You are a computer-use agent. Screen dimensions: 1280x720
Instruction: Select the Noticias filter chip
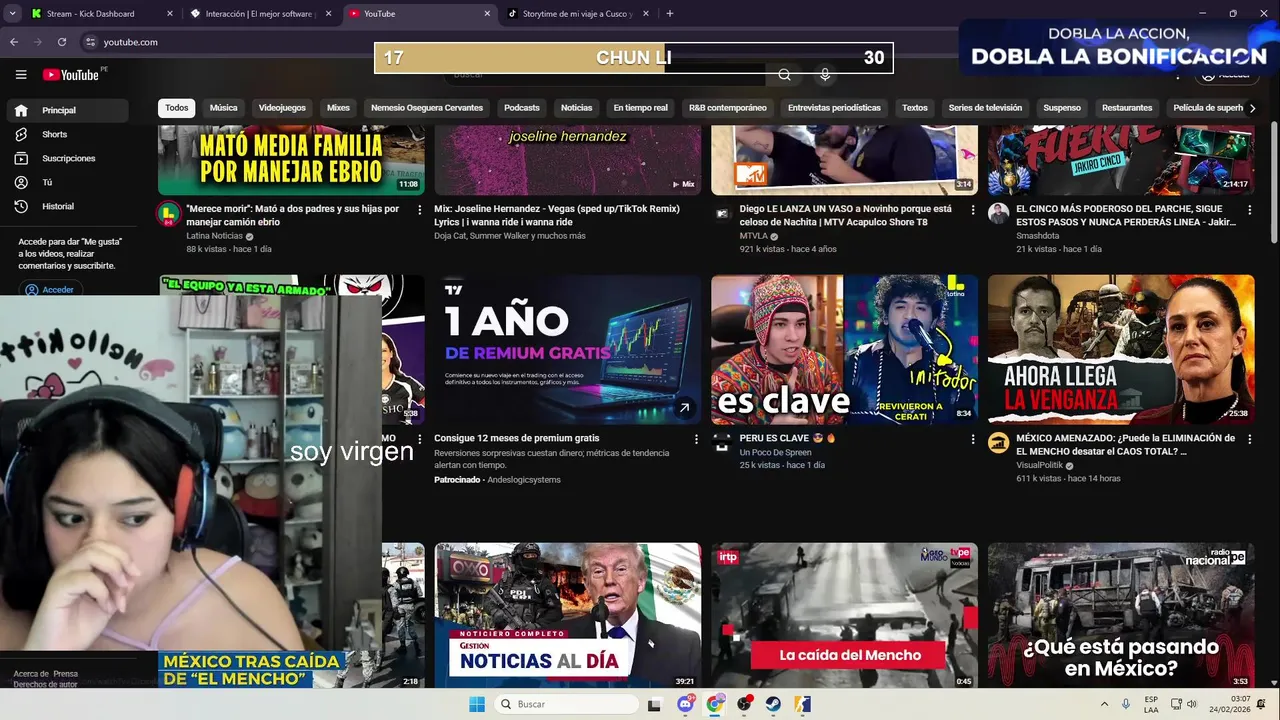tap(577, 108)
